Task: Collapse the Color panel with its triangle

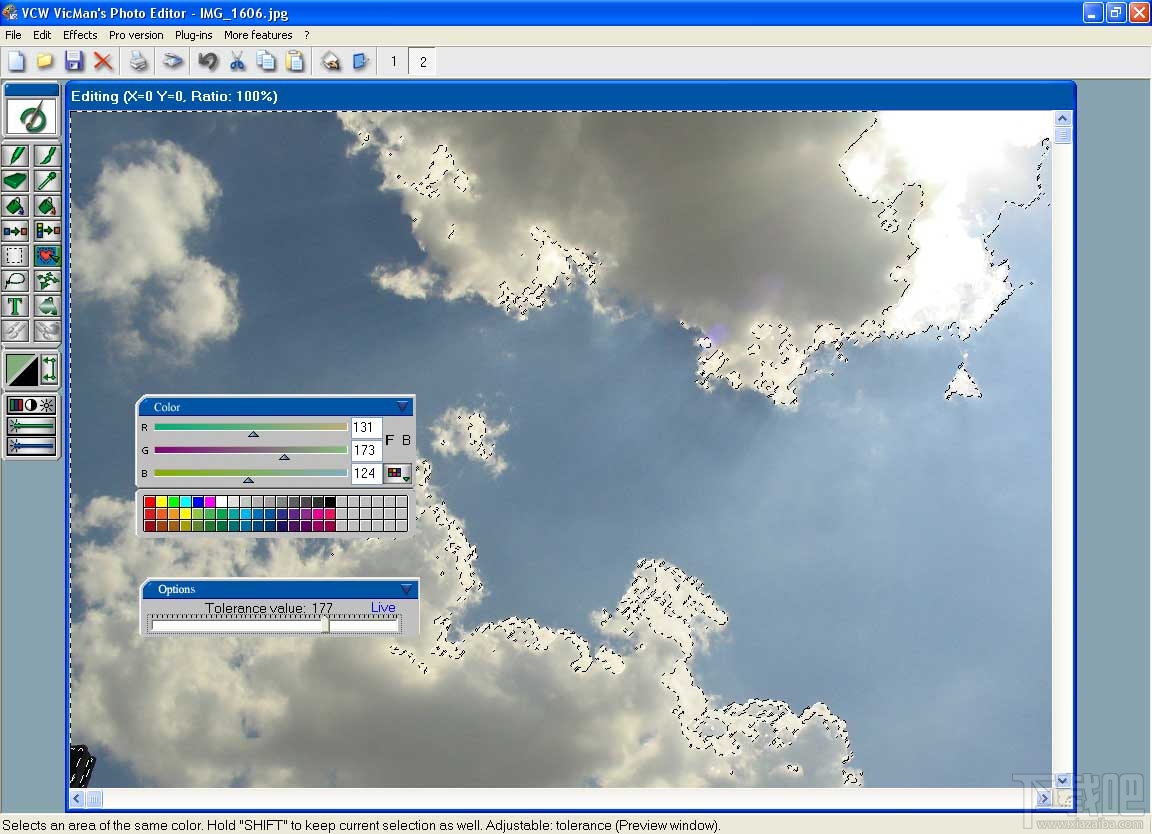Action: pyautogui.click(x=402, y=406)
